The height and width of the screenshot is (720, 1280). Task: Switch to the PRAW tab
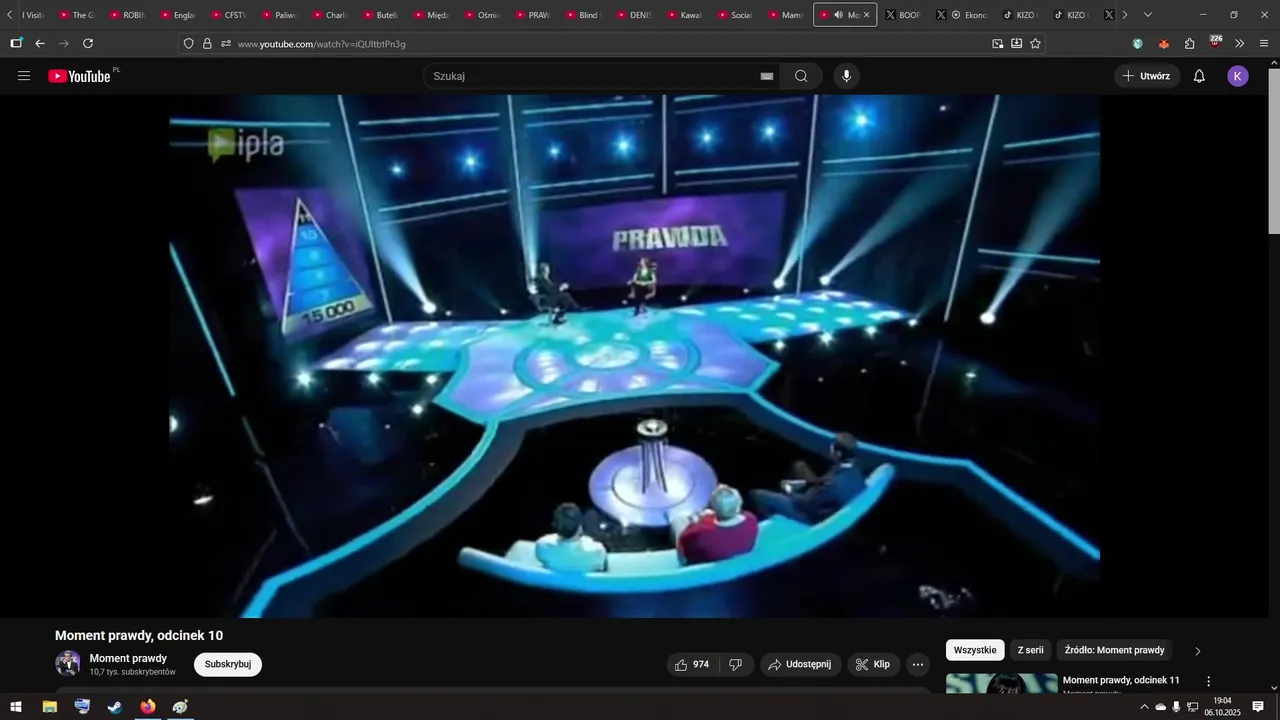click(x=532, y=15)
